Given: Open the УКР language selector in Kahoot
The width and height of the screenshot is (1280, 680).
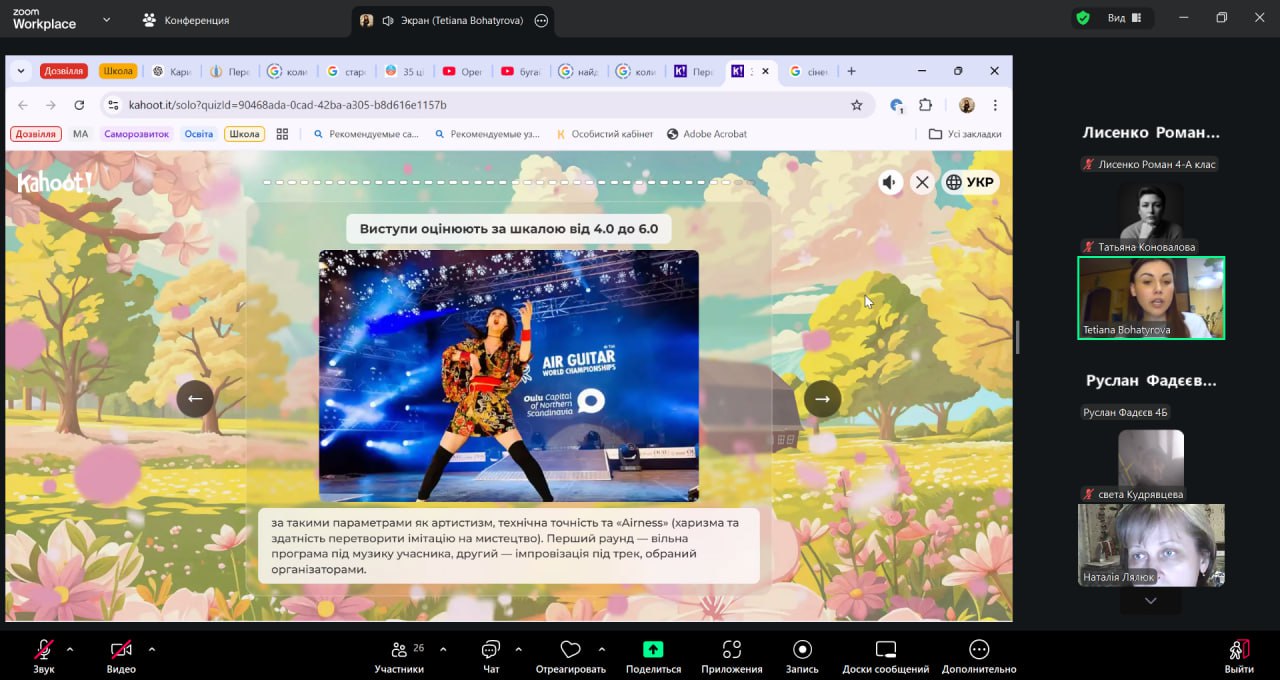Looking at the screenshot, I should tap(970, 182).
